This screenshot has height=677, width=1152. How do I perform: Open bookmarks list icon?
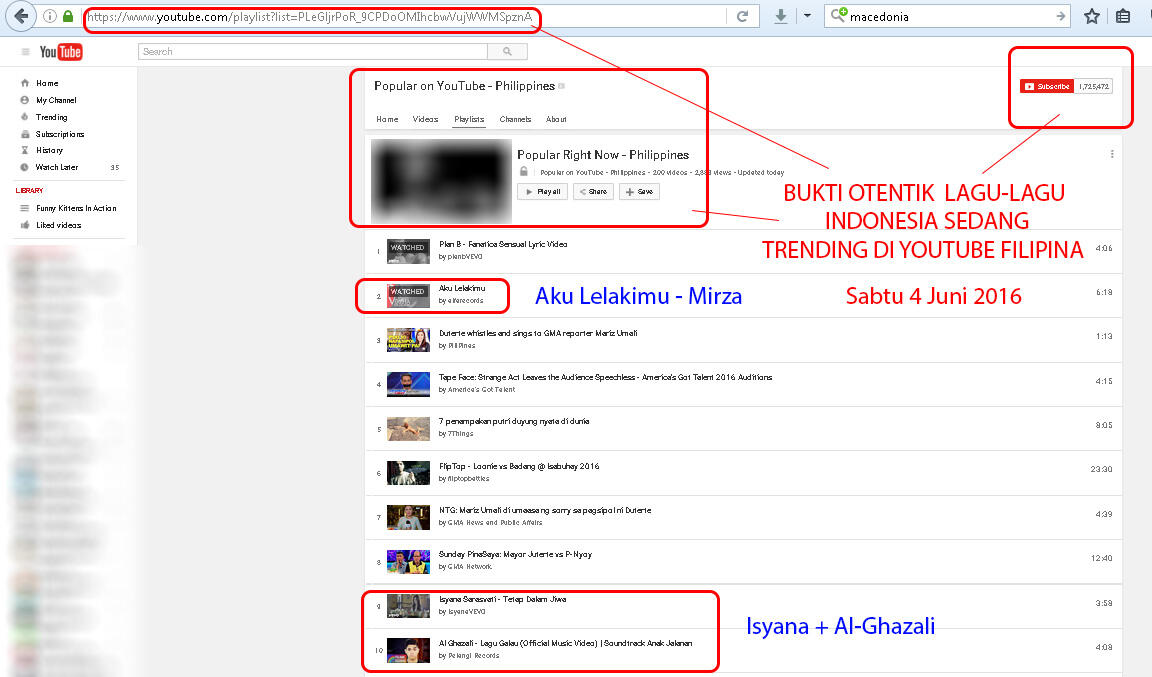[x=1123, y=16]
